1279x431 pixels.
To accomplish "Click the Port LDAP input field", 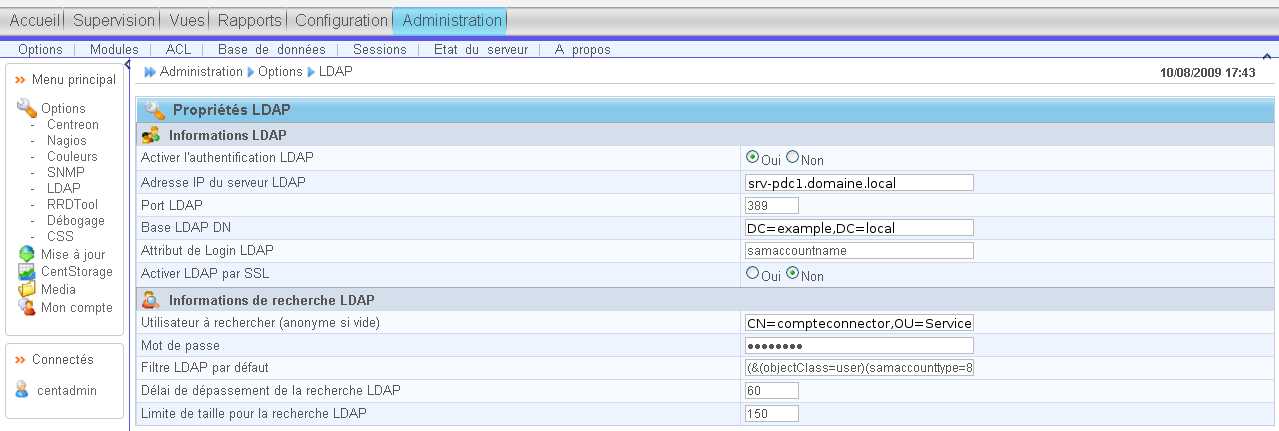I will 772,205.
